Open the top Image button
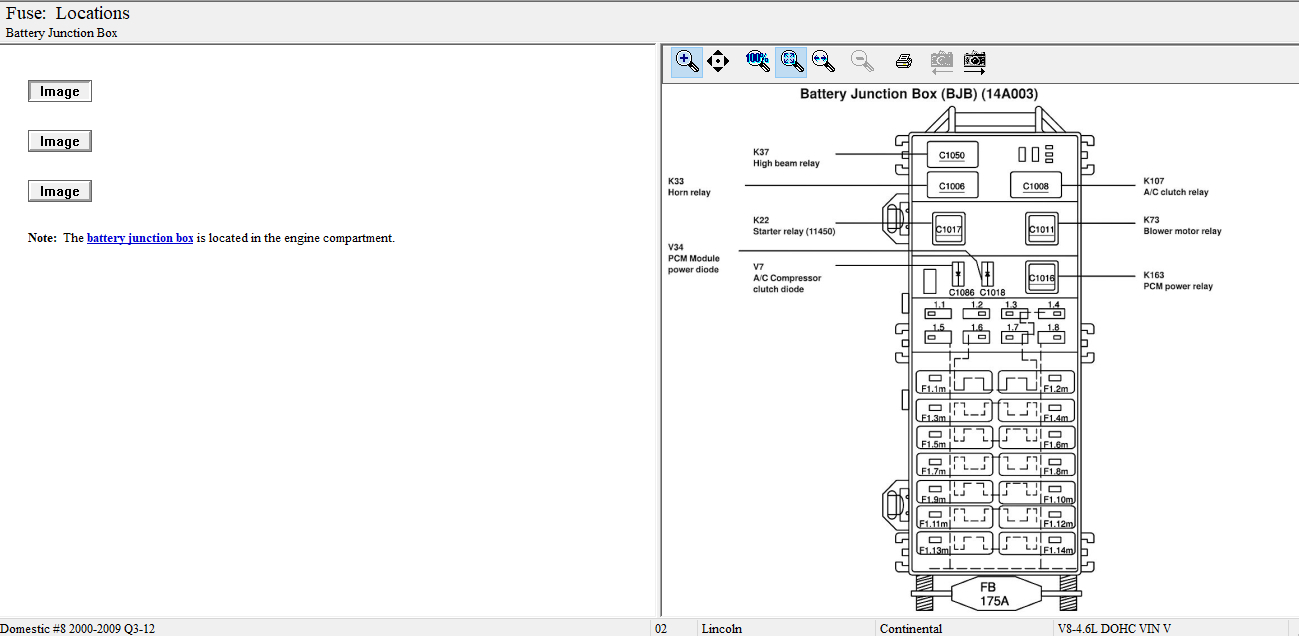 pyautogui.click(x=60, y=92)
